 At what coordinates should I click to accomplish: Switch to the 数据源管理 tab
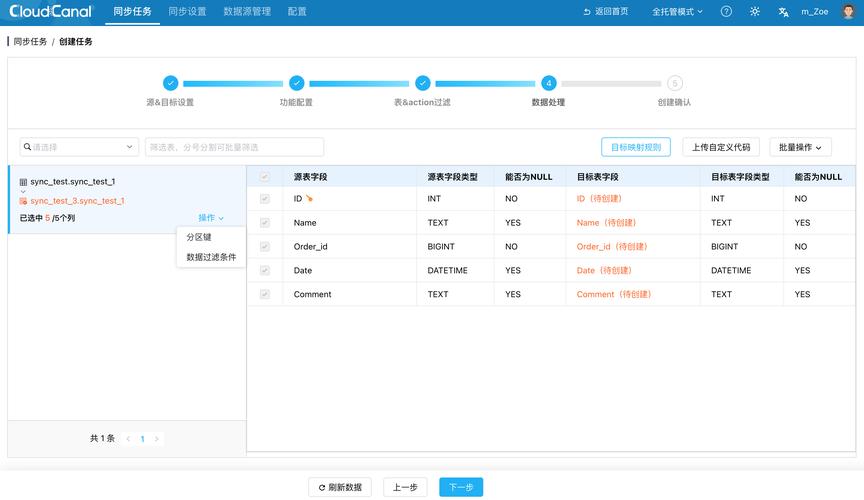coord(247,12)
